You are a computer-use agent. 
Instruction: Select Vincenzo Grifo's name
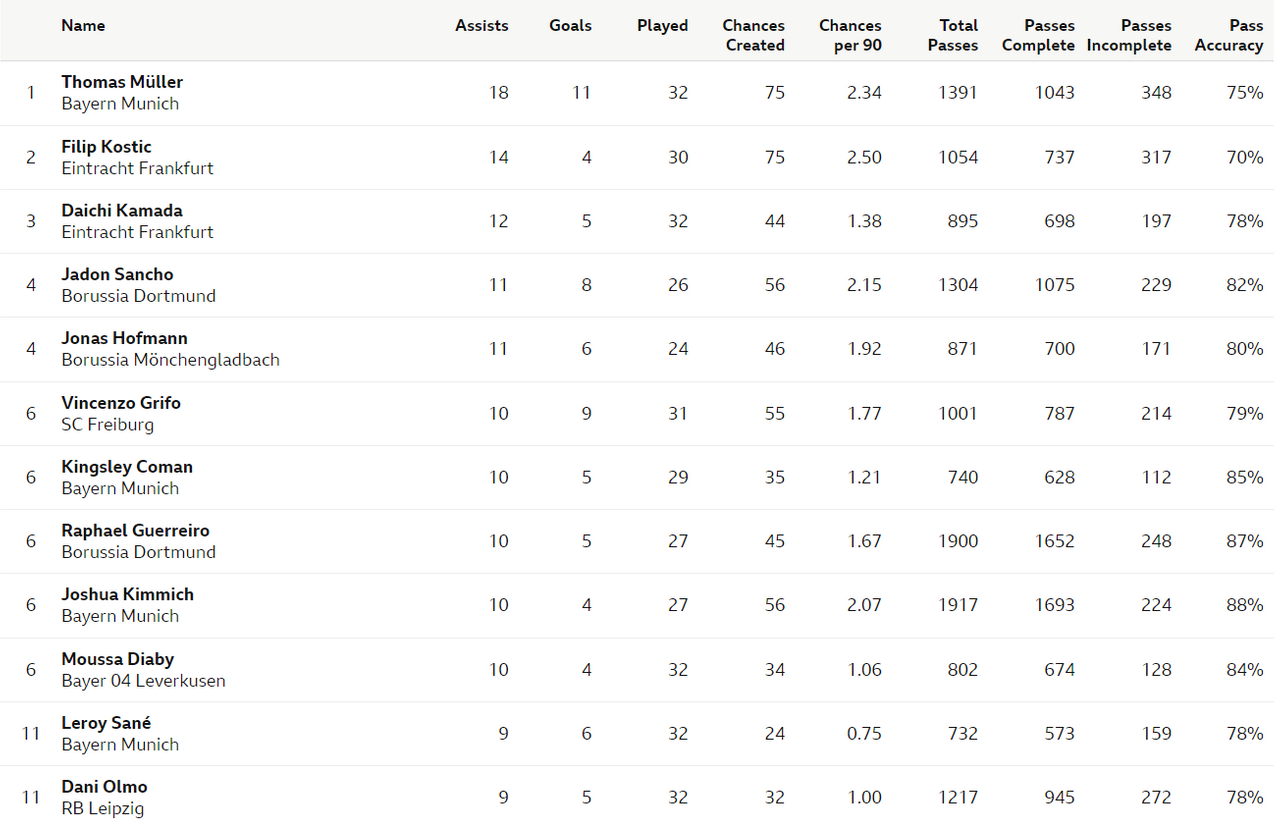pyautogui.click(x=121, y=402)
